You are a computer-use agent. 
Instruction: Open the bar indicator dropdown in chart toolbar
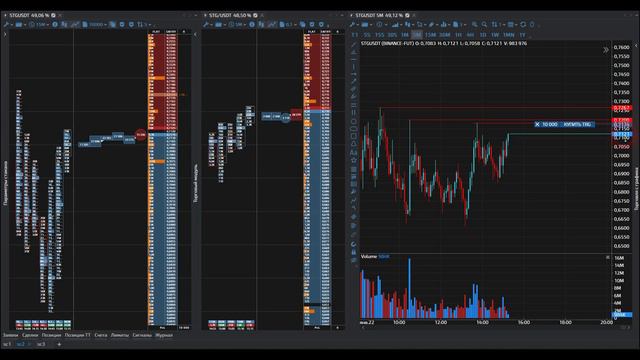397,24
